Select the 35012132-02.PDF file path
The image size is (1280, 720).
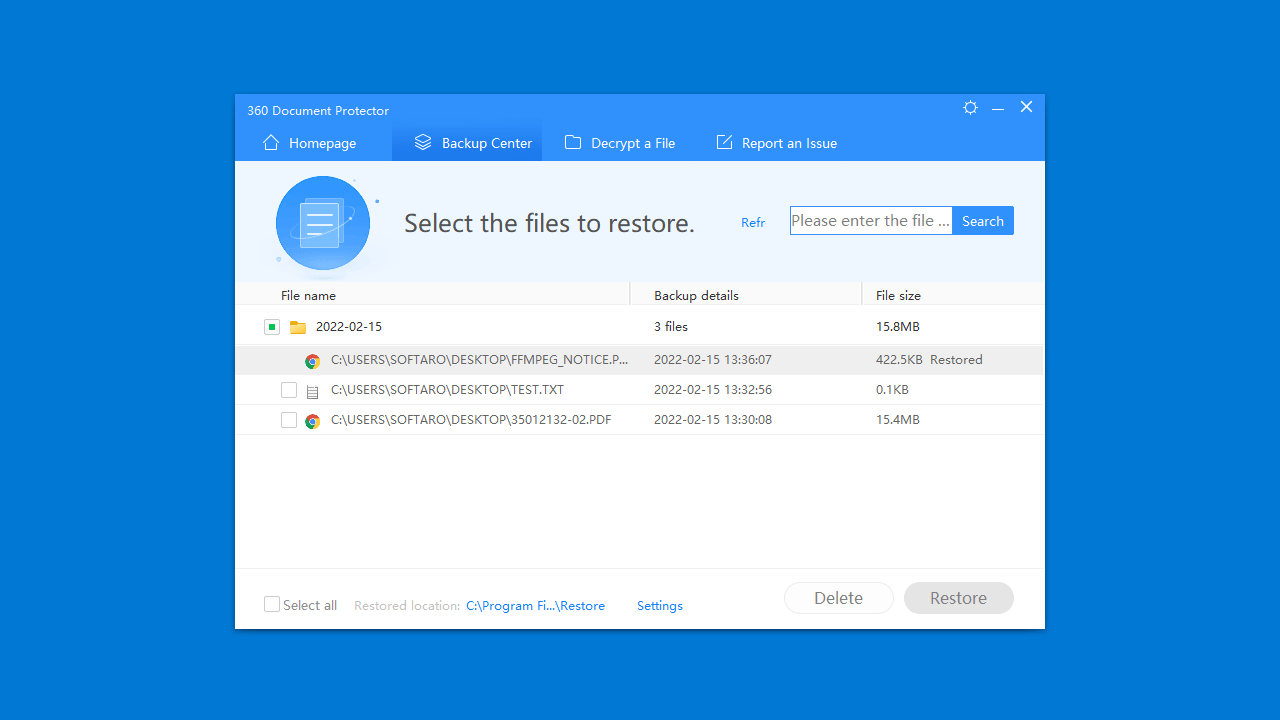click(x=471, y=420)
